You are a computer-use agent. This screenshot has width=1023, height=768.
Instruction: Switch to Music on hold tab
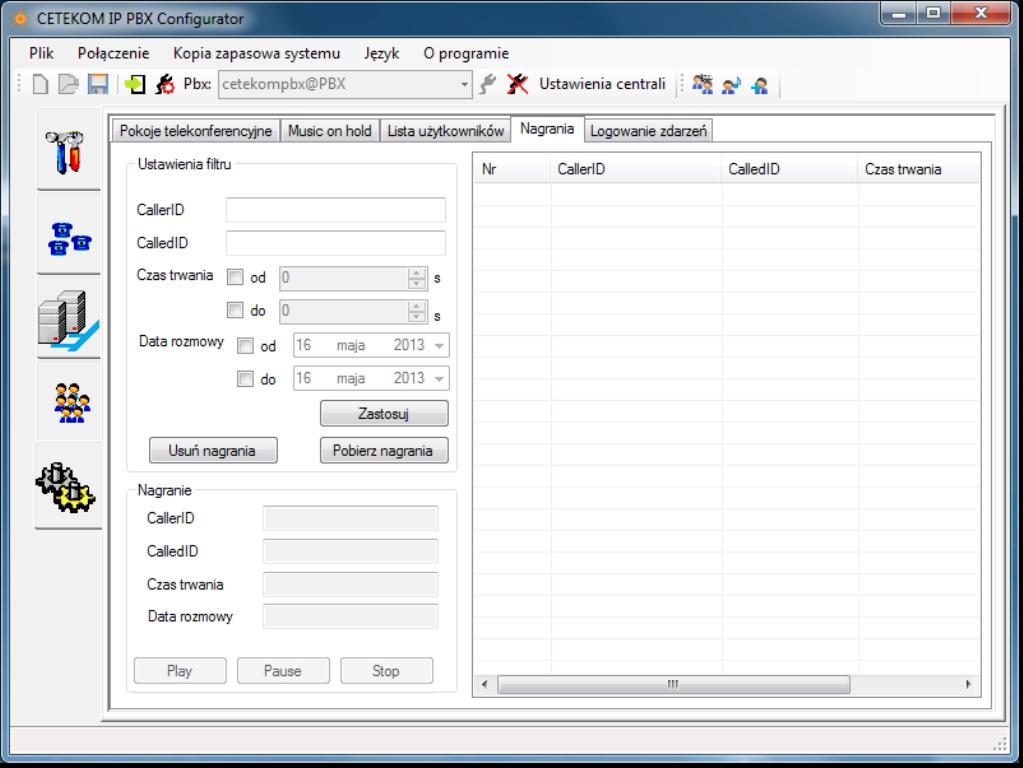click(x=329, y=131)
